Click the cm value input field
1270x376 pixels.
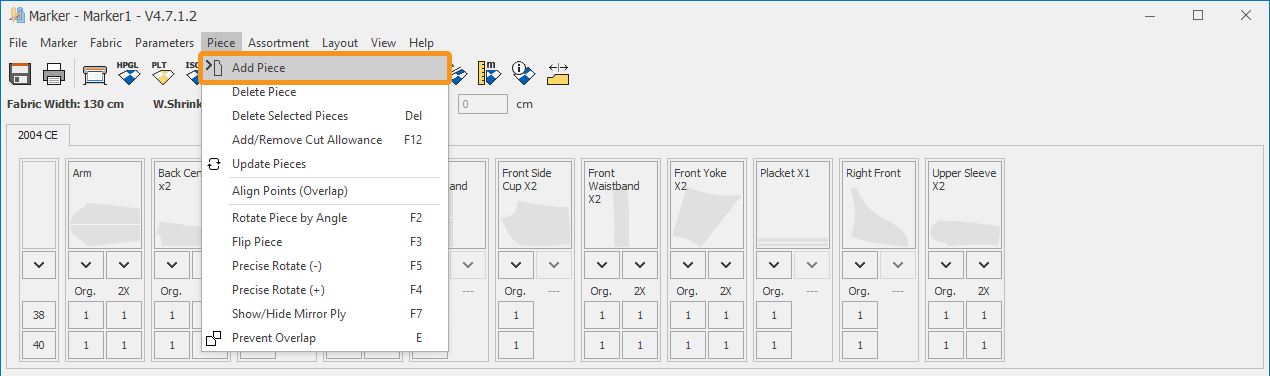[484, 103]
